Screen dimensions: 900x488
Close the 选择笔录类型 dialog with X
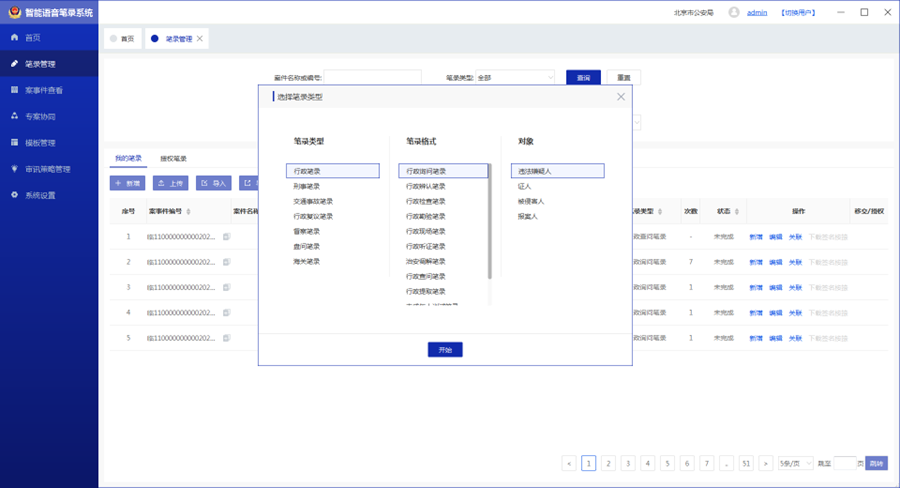click(620, 97)
